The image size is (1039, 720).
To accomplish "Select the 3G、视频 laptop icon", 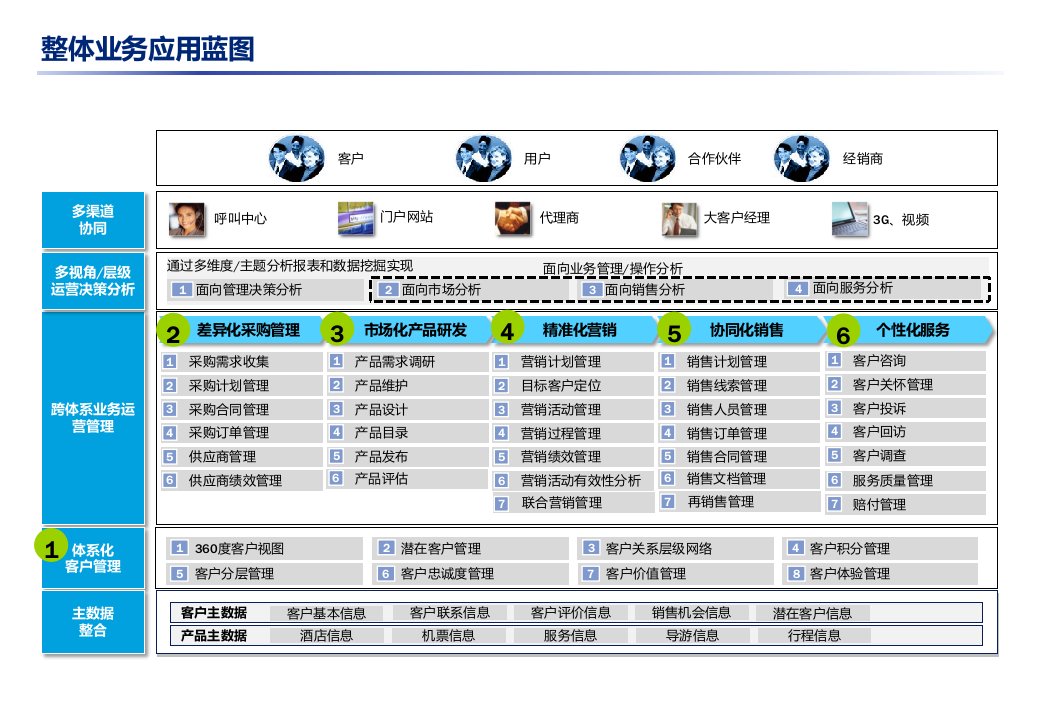I will tap(849, 219).
